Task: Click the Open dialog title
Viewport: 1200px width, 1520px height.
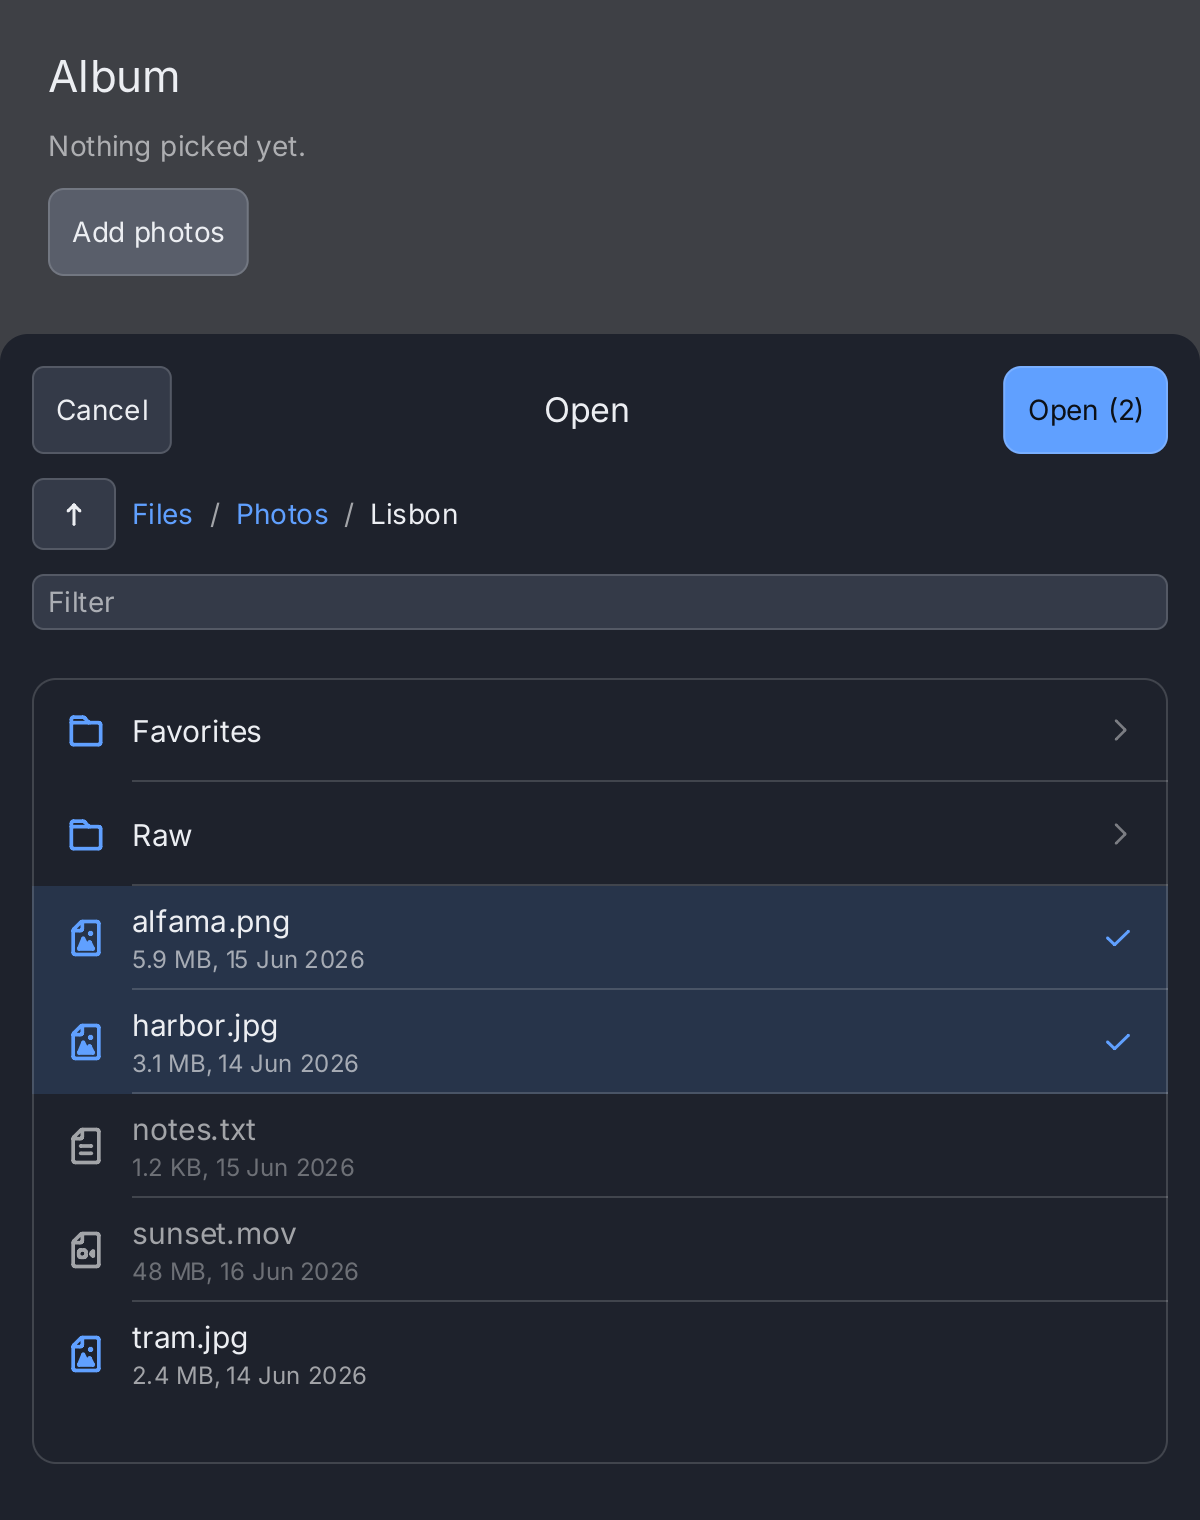Action: (587, 410)
